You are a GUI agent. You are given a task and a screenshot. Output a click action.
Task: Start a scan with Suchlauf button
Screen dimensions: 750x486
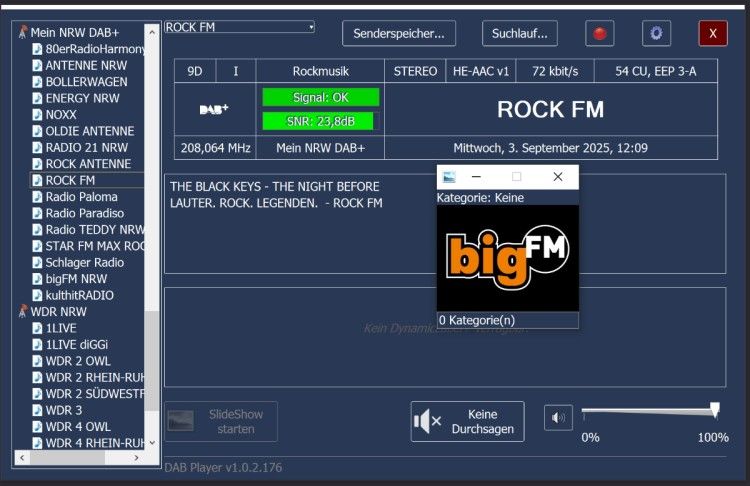519,33
